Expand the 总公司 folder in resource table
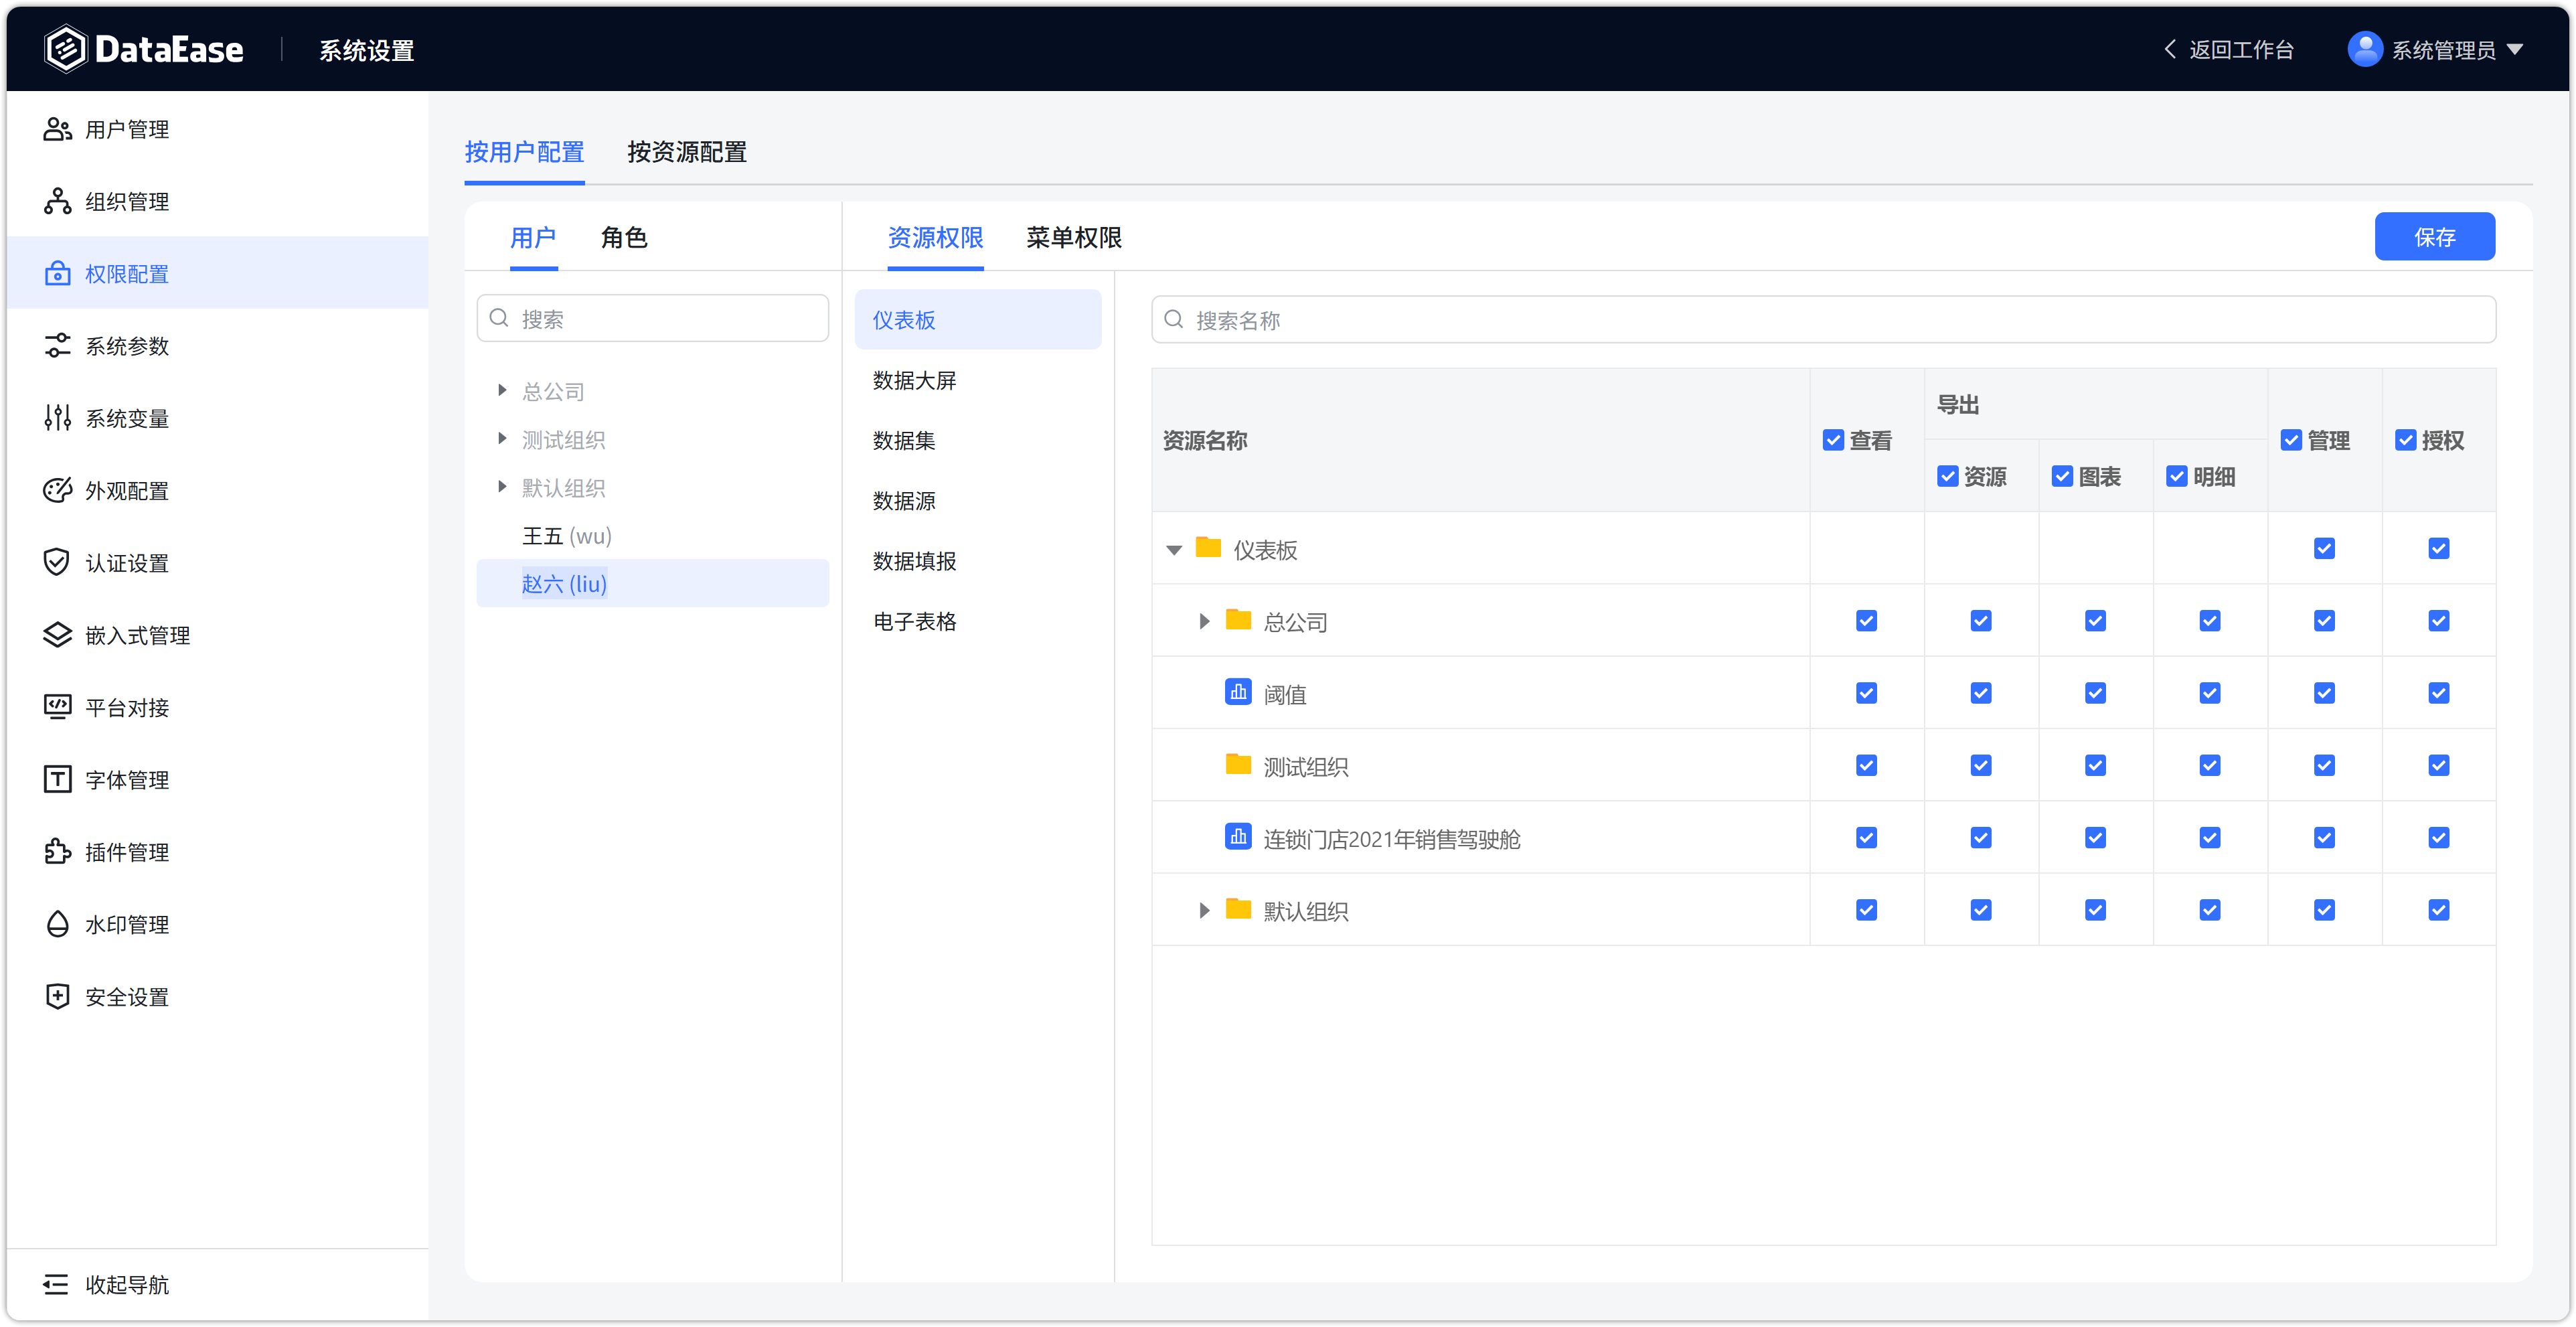Screen dimensions: 2576x1327 pyautogui.click(x=1204, y=621)
